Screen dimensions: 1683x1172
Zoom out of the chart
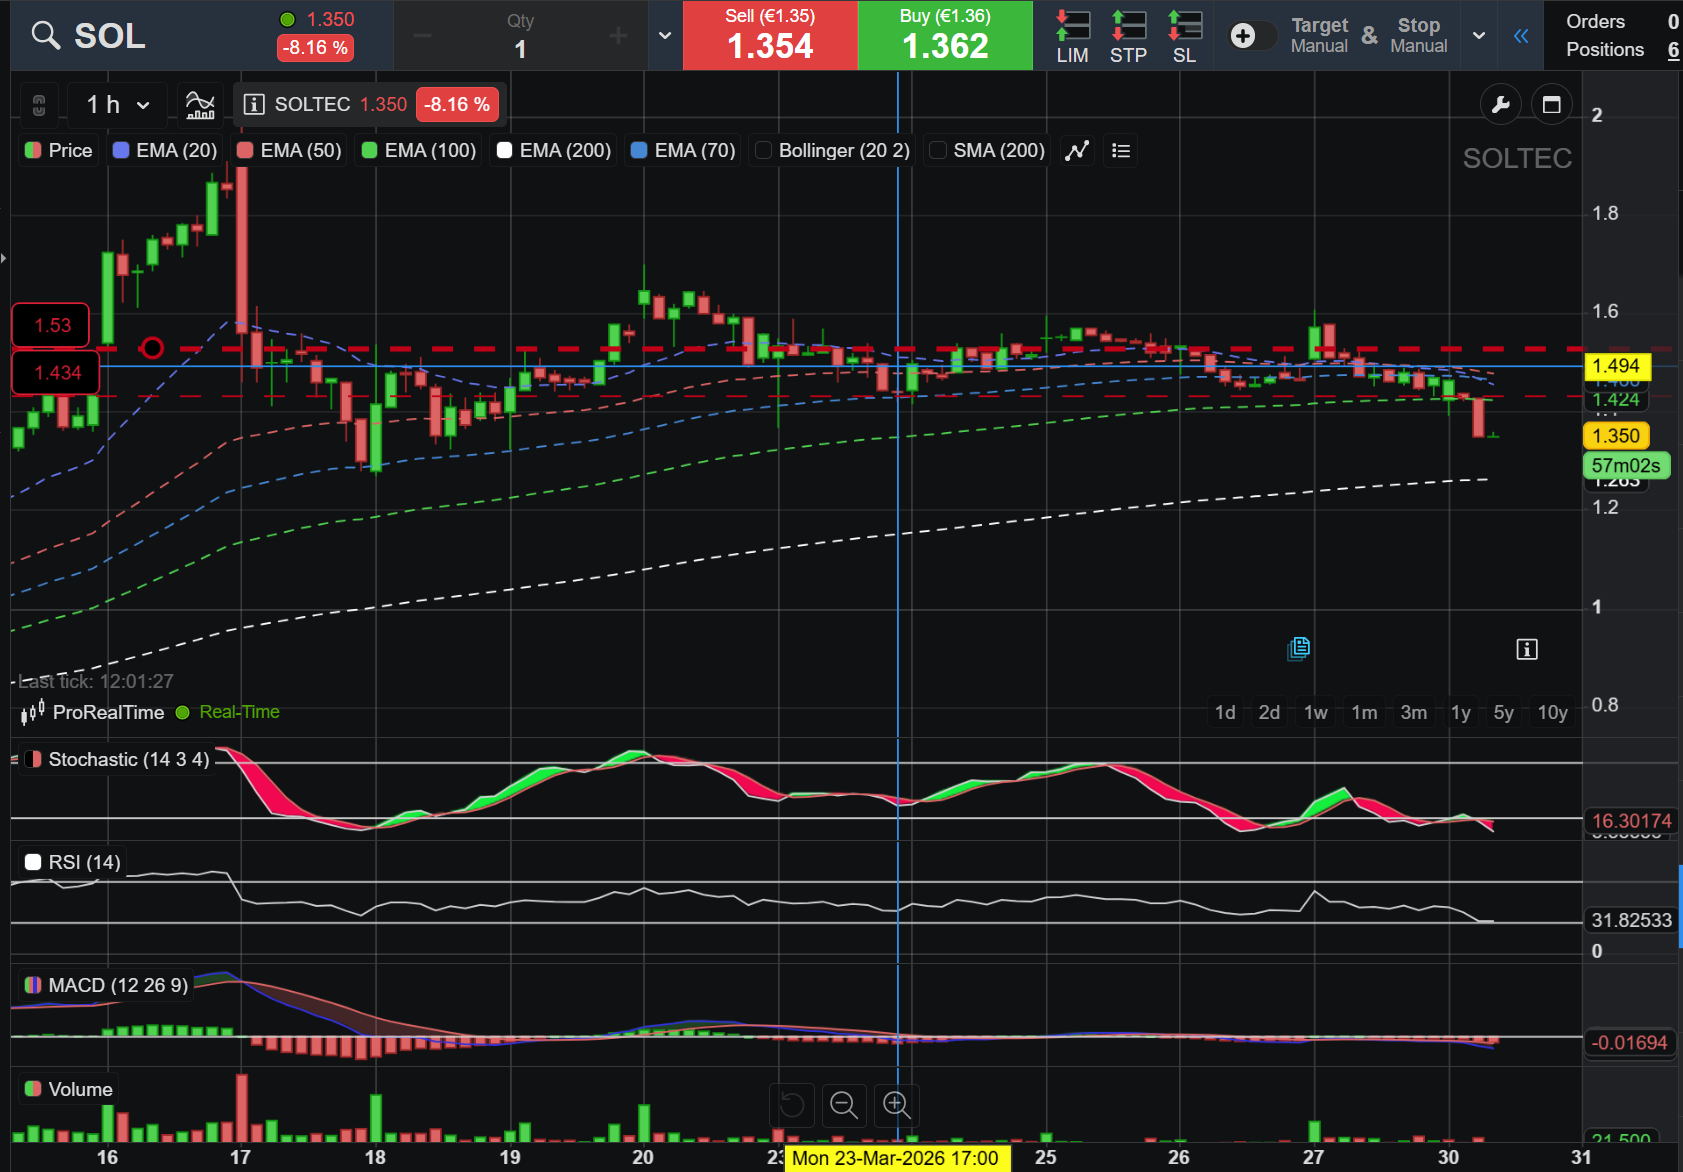point(844,1105)
